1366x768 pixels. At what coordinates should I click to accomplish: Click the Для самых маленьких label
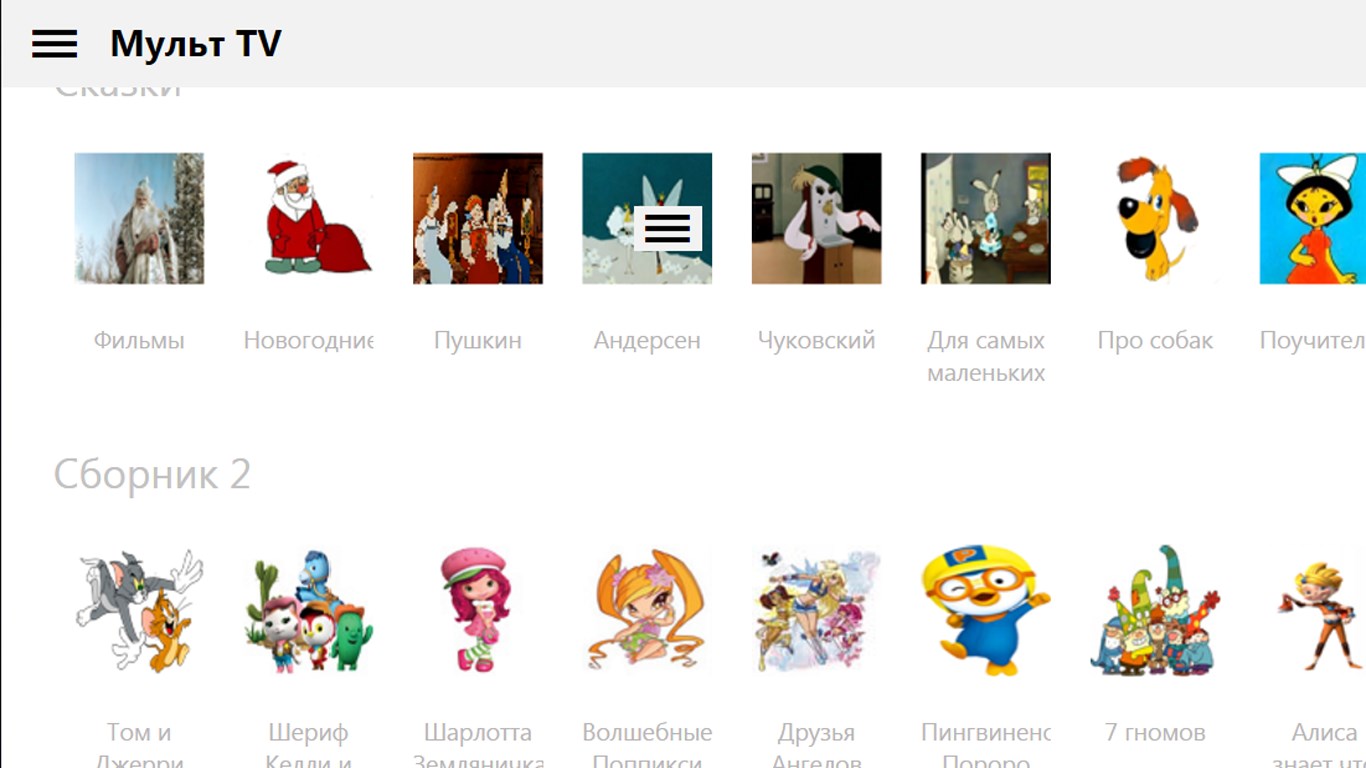[986, 356]
